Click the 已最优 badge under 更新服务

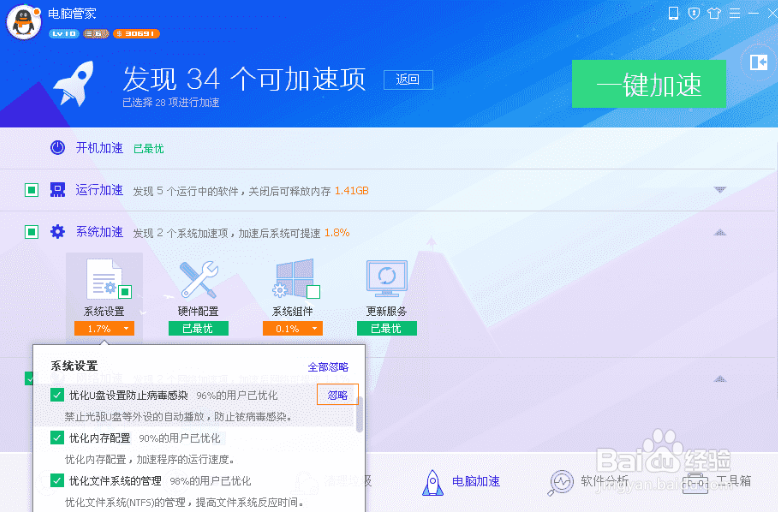(387, 328)
